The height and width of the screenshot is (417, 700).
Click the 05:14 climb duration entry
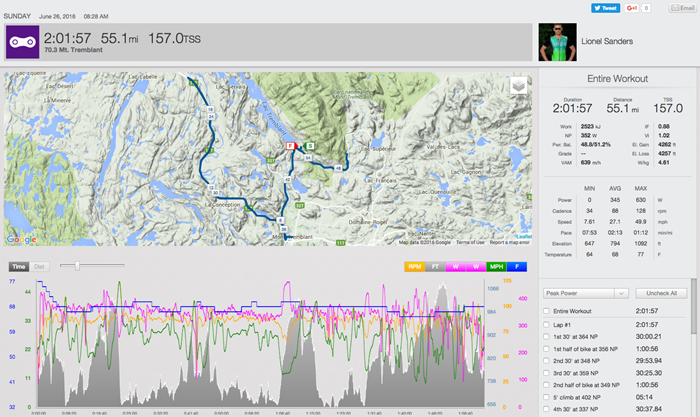tap(644, 397)
